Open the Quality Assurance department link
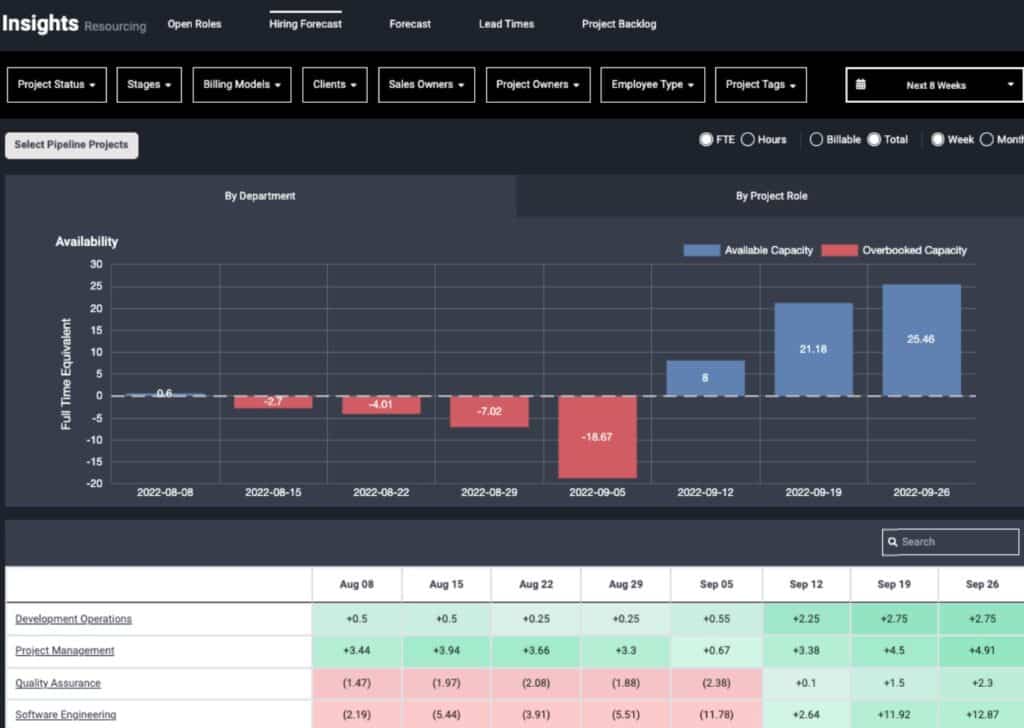This screenshot has height=728, width=1024. [58, 683]
